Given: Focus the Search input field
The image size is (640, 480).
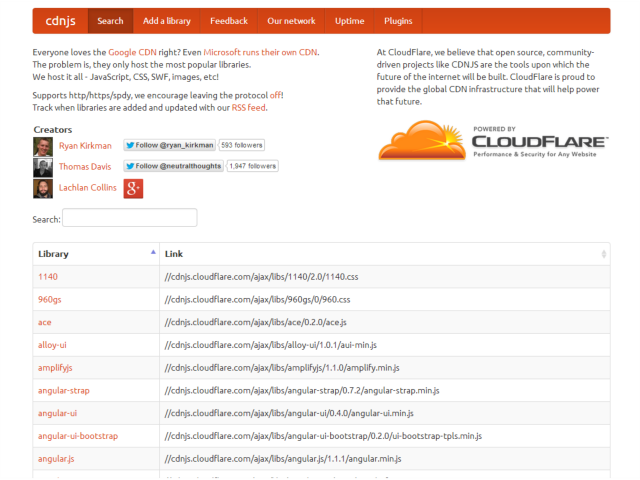Looking at the screenshot, I should pyautogui.click(x=130, y=218).
